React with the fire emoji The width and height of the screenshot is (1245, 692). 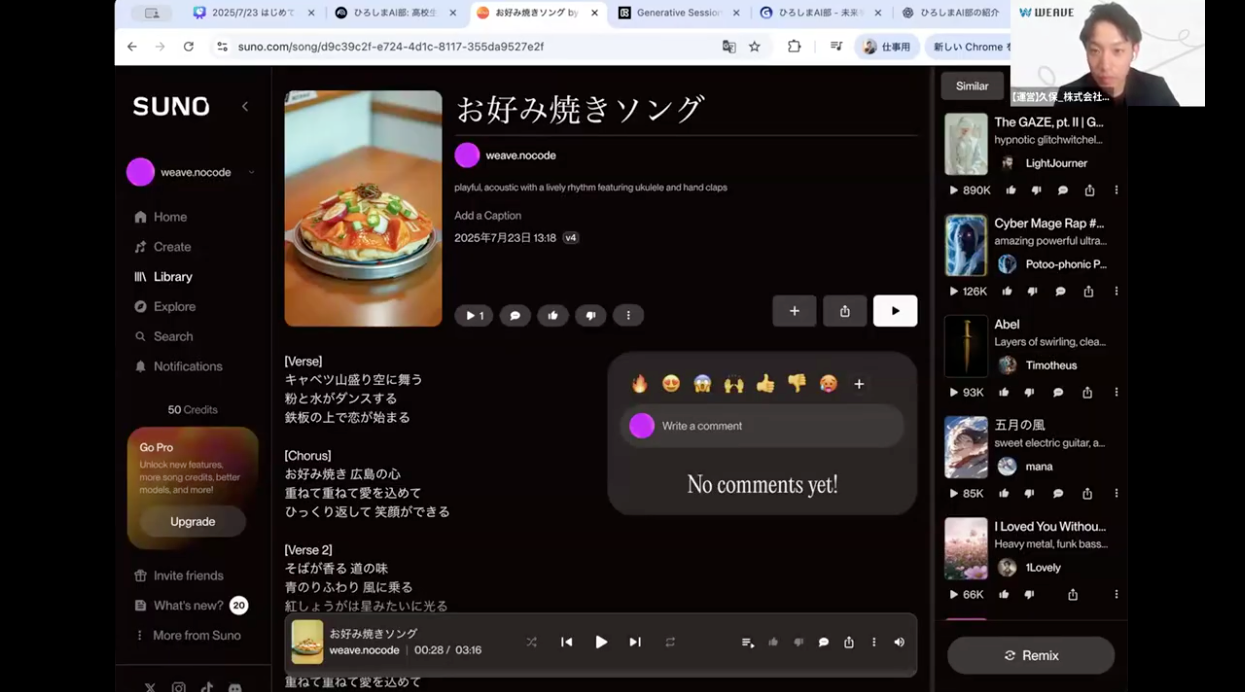tap(640, 384)
